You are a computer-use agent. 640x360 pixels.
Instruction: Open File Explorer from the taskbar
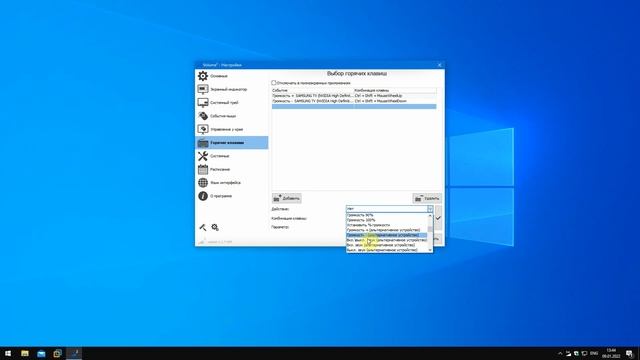(x=24, y=353)
